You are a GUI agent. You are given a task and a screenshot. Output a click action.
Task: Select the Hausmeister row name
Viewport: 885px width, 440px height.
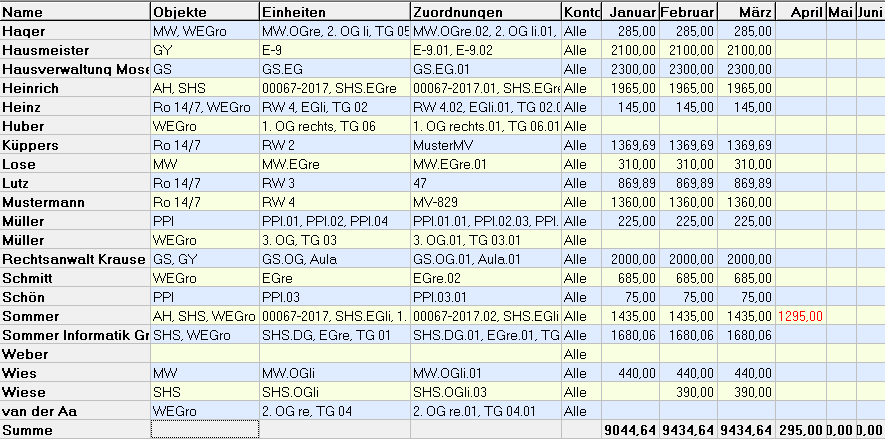pyautogui.click(x=75, y=50)
